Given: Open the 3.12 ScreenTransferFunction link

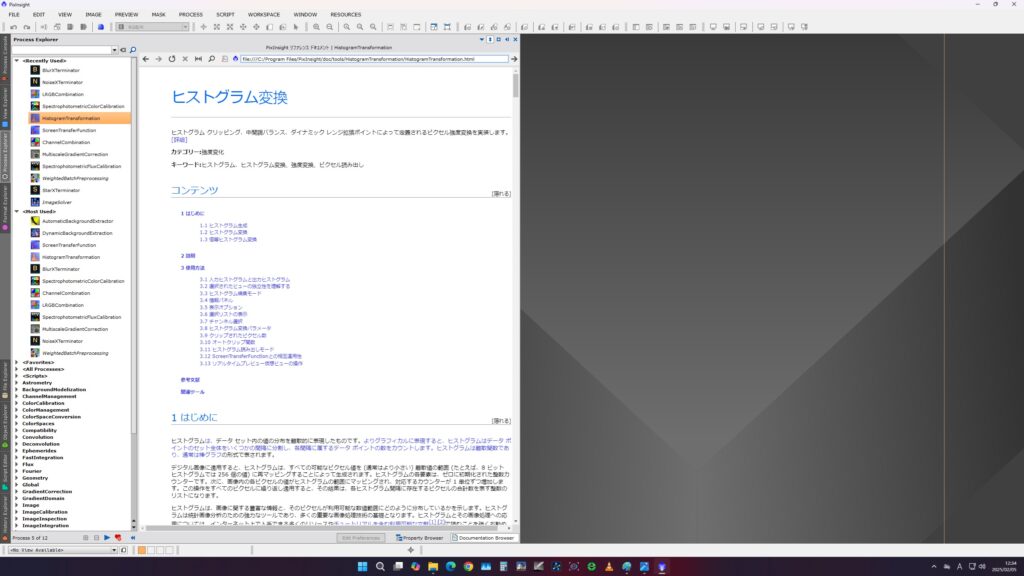Looking at the screenshot, I should pos(251,357).
